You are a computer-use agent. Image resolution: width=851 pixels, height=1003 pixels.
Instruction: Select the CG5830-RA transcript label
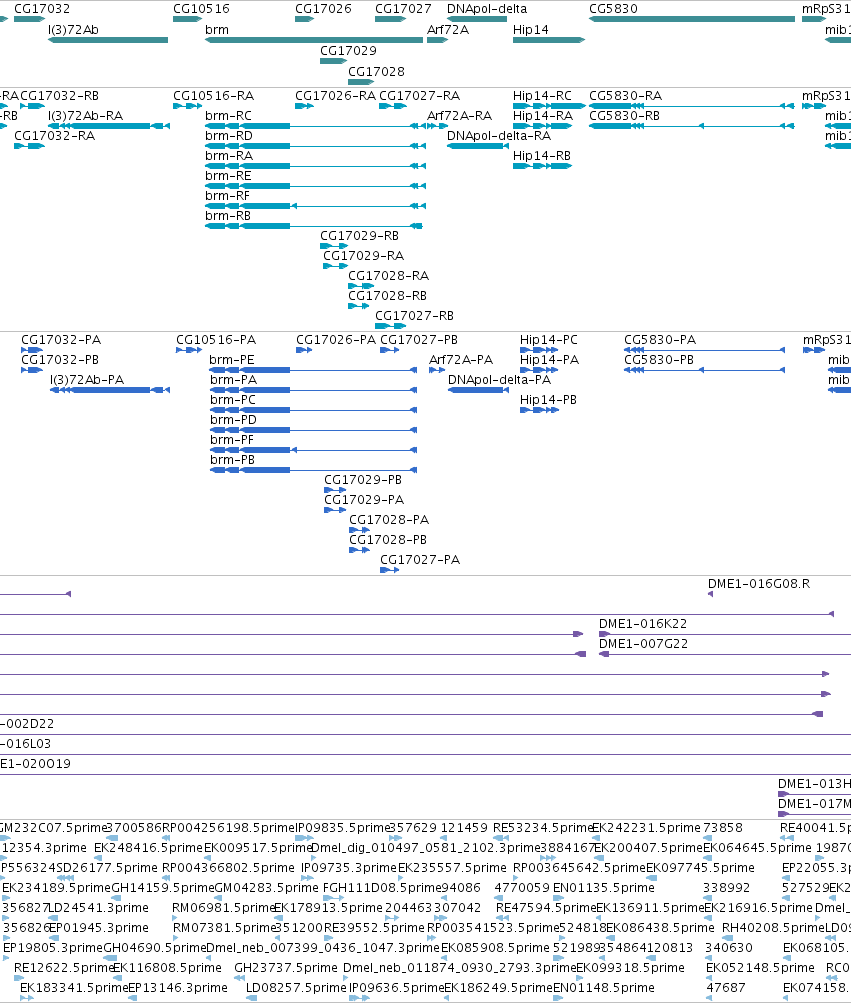pos(625,96)
